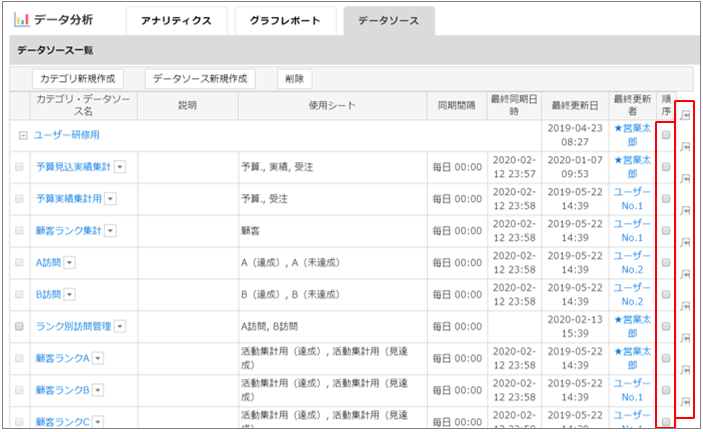Open the 顧客ランクB data source link
The height and width of the screenshot is (432, 703).
coord(63,390)
